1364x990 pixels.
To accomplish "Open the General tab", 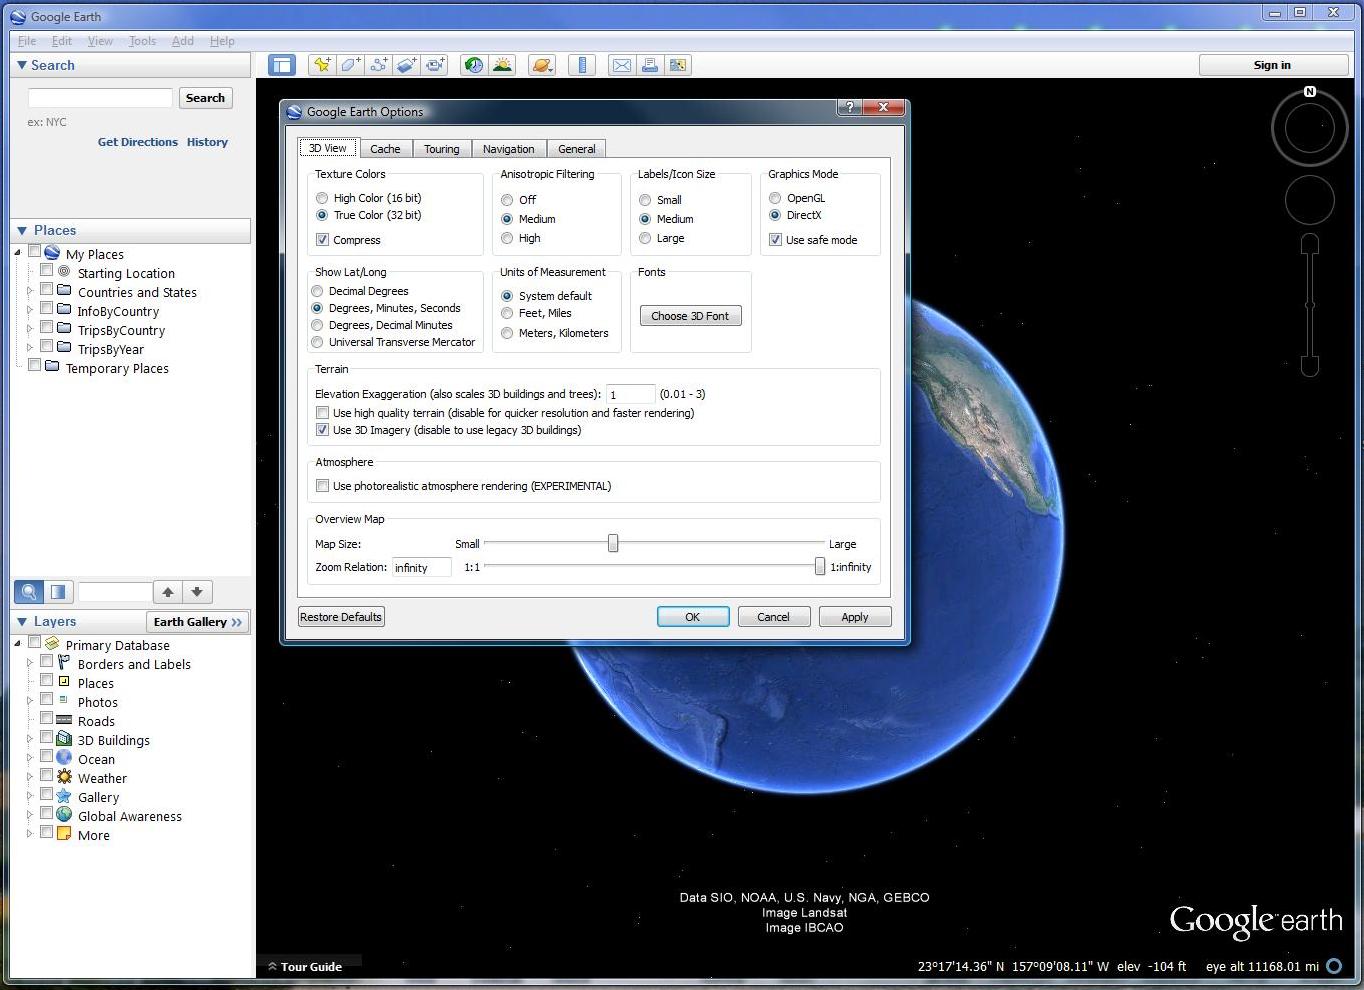I will point(576,149).
